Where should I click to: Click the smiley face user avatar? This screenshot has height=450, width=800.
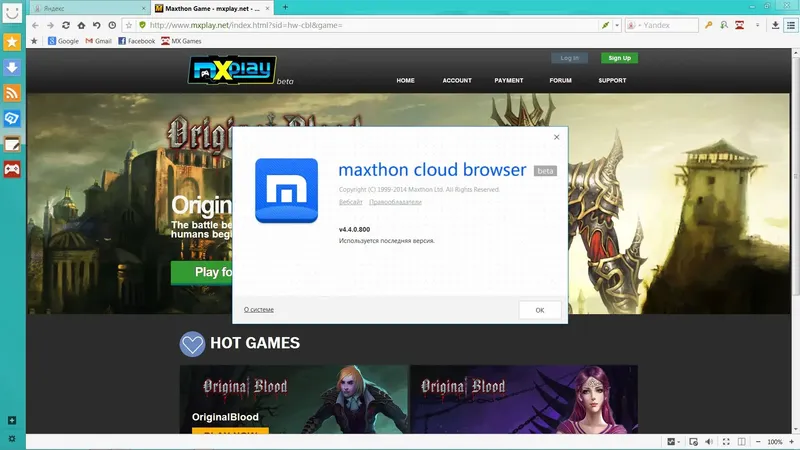point(12,12)
